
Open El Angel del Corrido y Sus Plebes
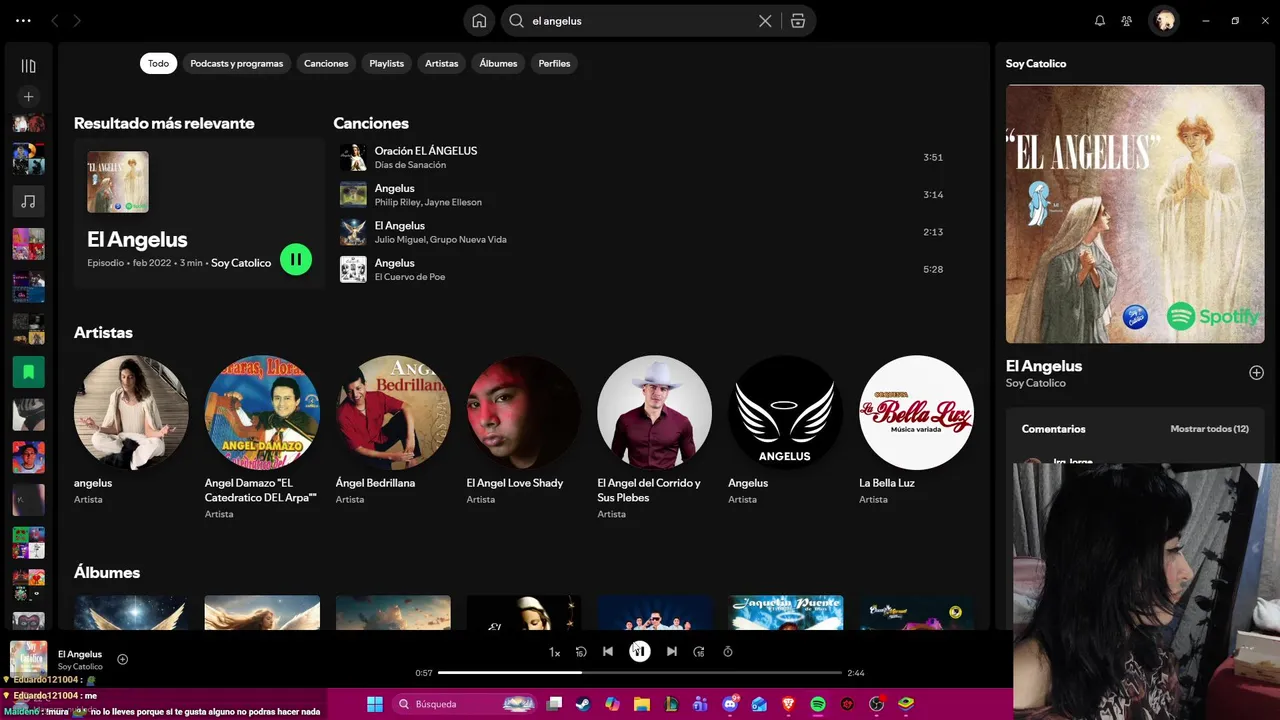(655, 413)
